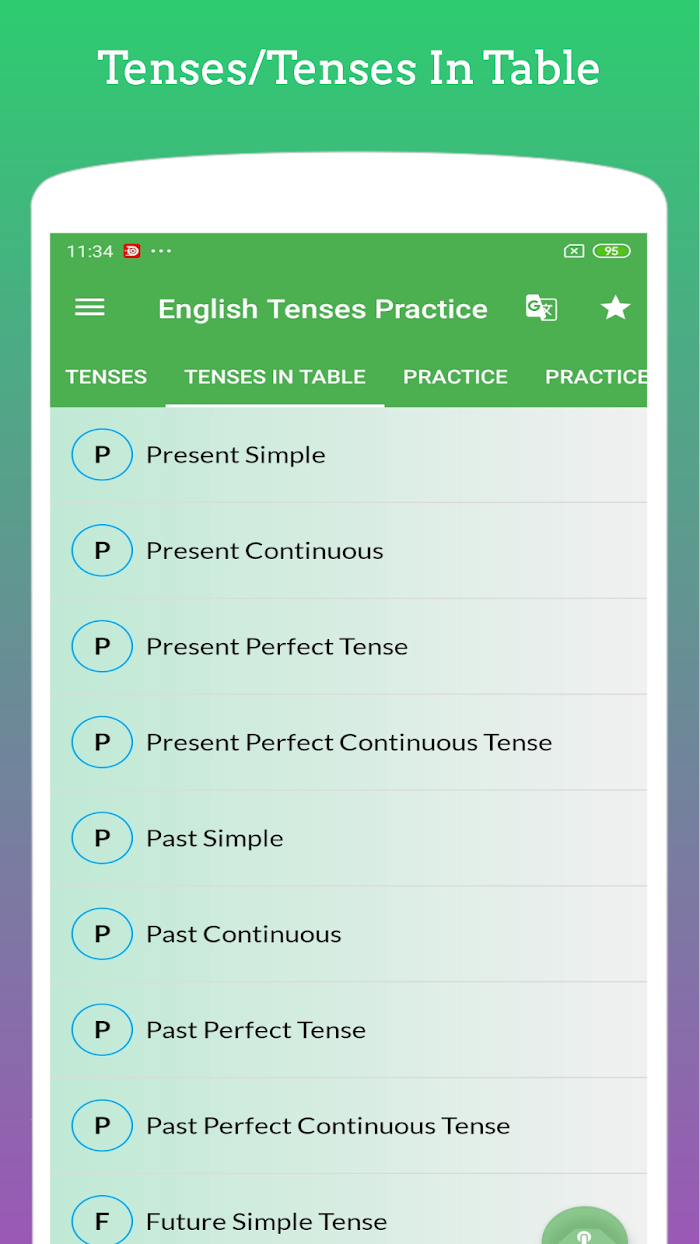700x1244 pixels.
Task: Tap the P badge beside Present Simple
Action: (102, 455)
